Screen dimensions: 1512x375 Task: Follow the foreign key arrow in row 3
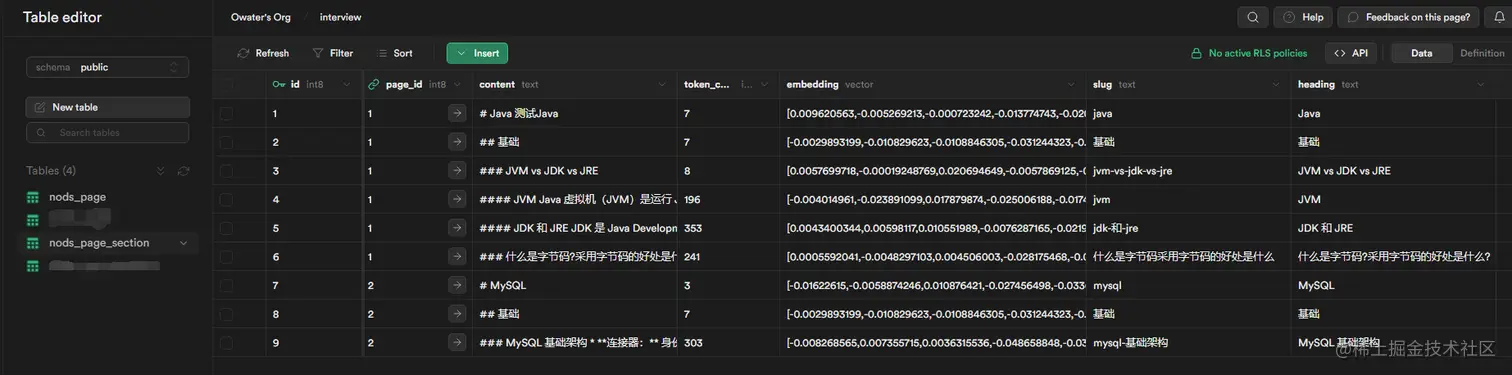[x=457, y=171]
